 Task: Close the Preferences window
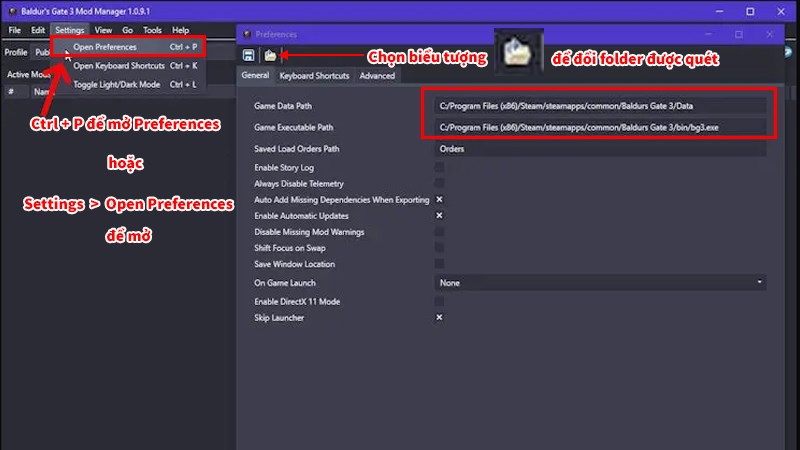coord(769,34)
